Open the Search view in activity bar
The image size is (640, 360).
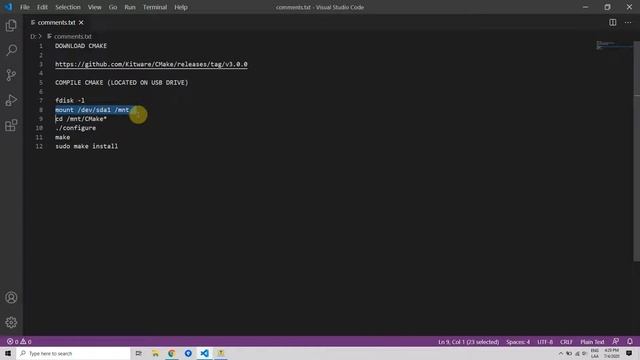pos(11,50)
